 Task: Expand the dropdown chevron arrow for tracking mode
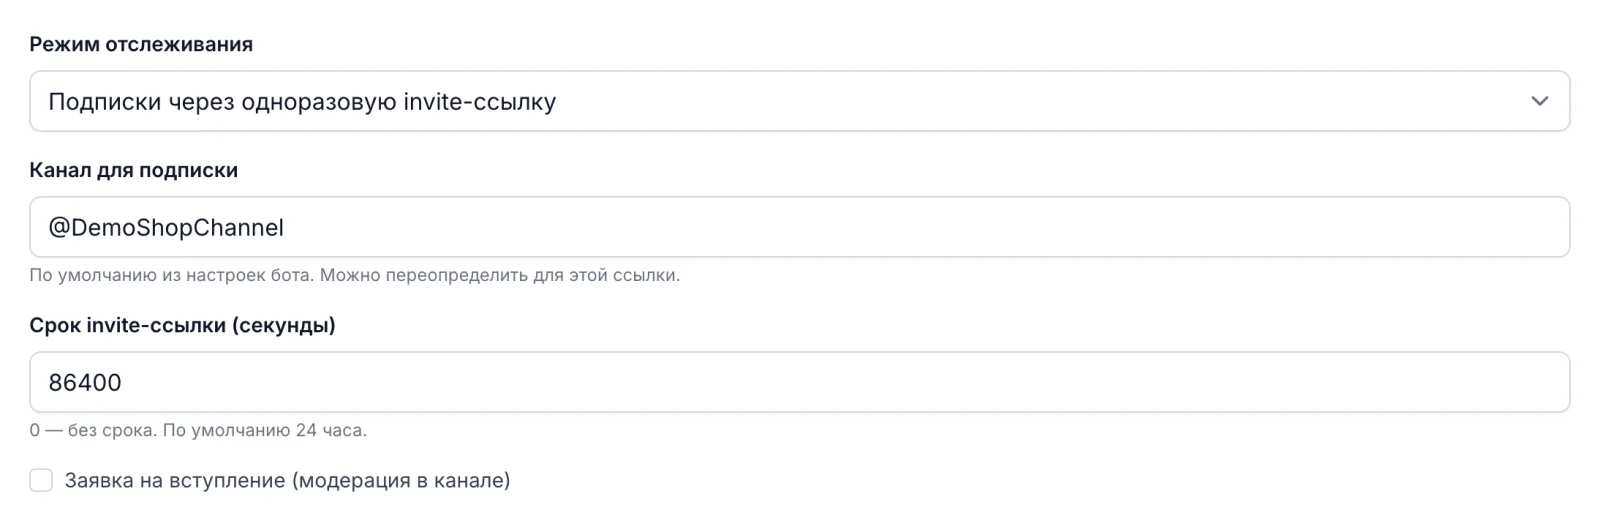1540,101
